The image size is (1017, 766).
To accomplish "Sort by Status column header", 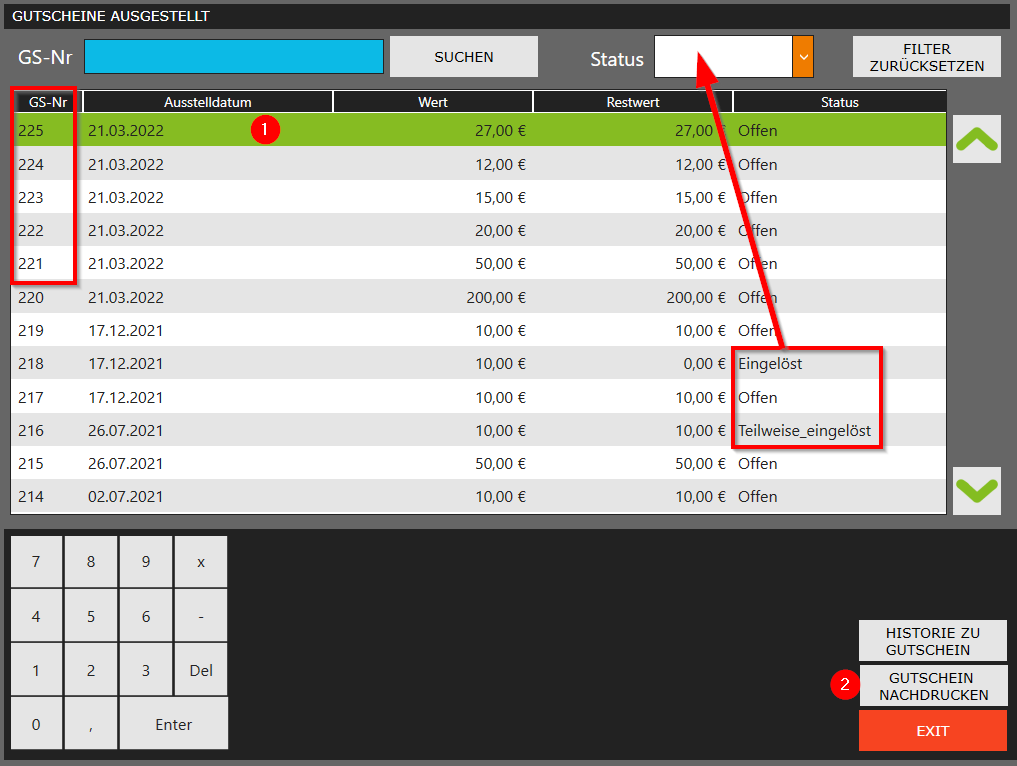I will coord(840,102).
